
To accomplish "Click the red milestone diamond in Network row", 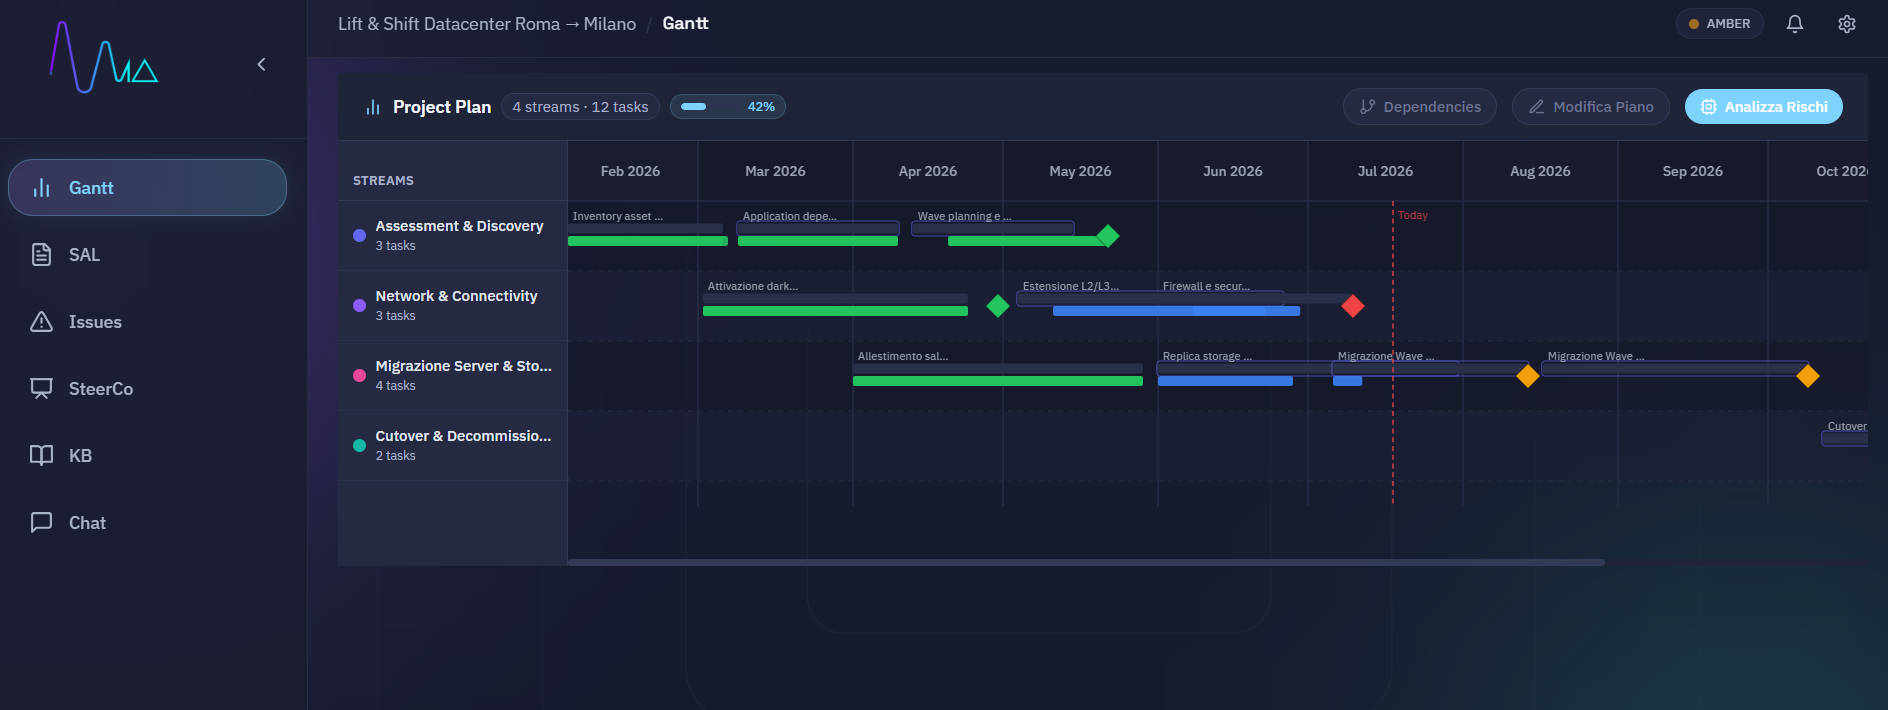I will (x=1353, y=306).
